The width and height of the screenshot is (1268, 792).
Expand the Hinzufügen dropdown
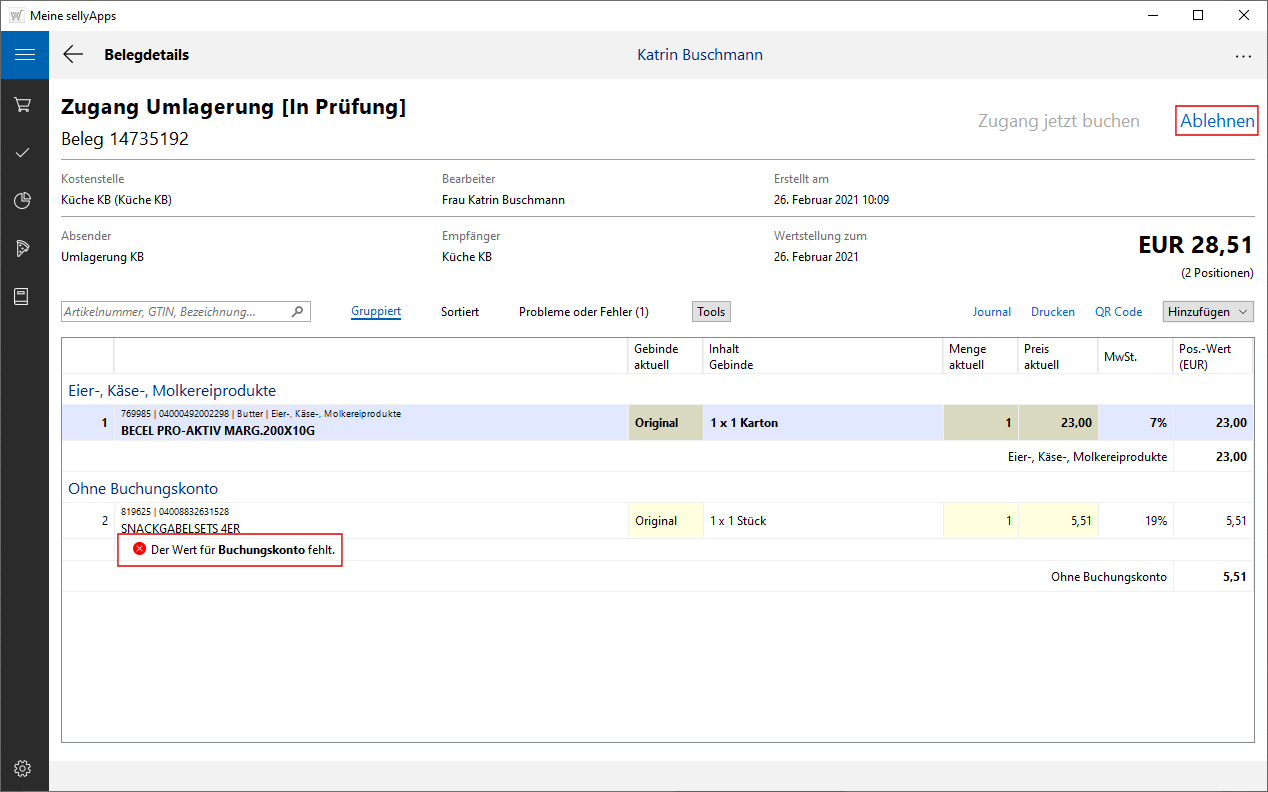coord(1208,312)
